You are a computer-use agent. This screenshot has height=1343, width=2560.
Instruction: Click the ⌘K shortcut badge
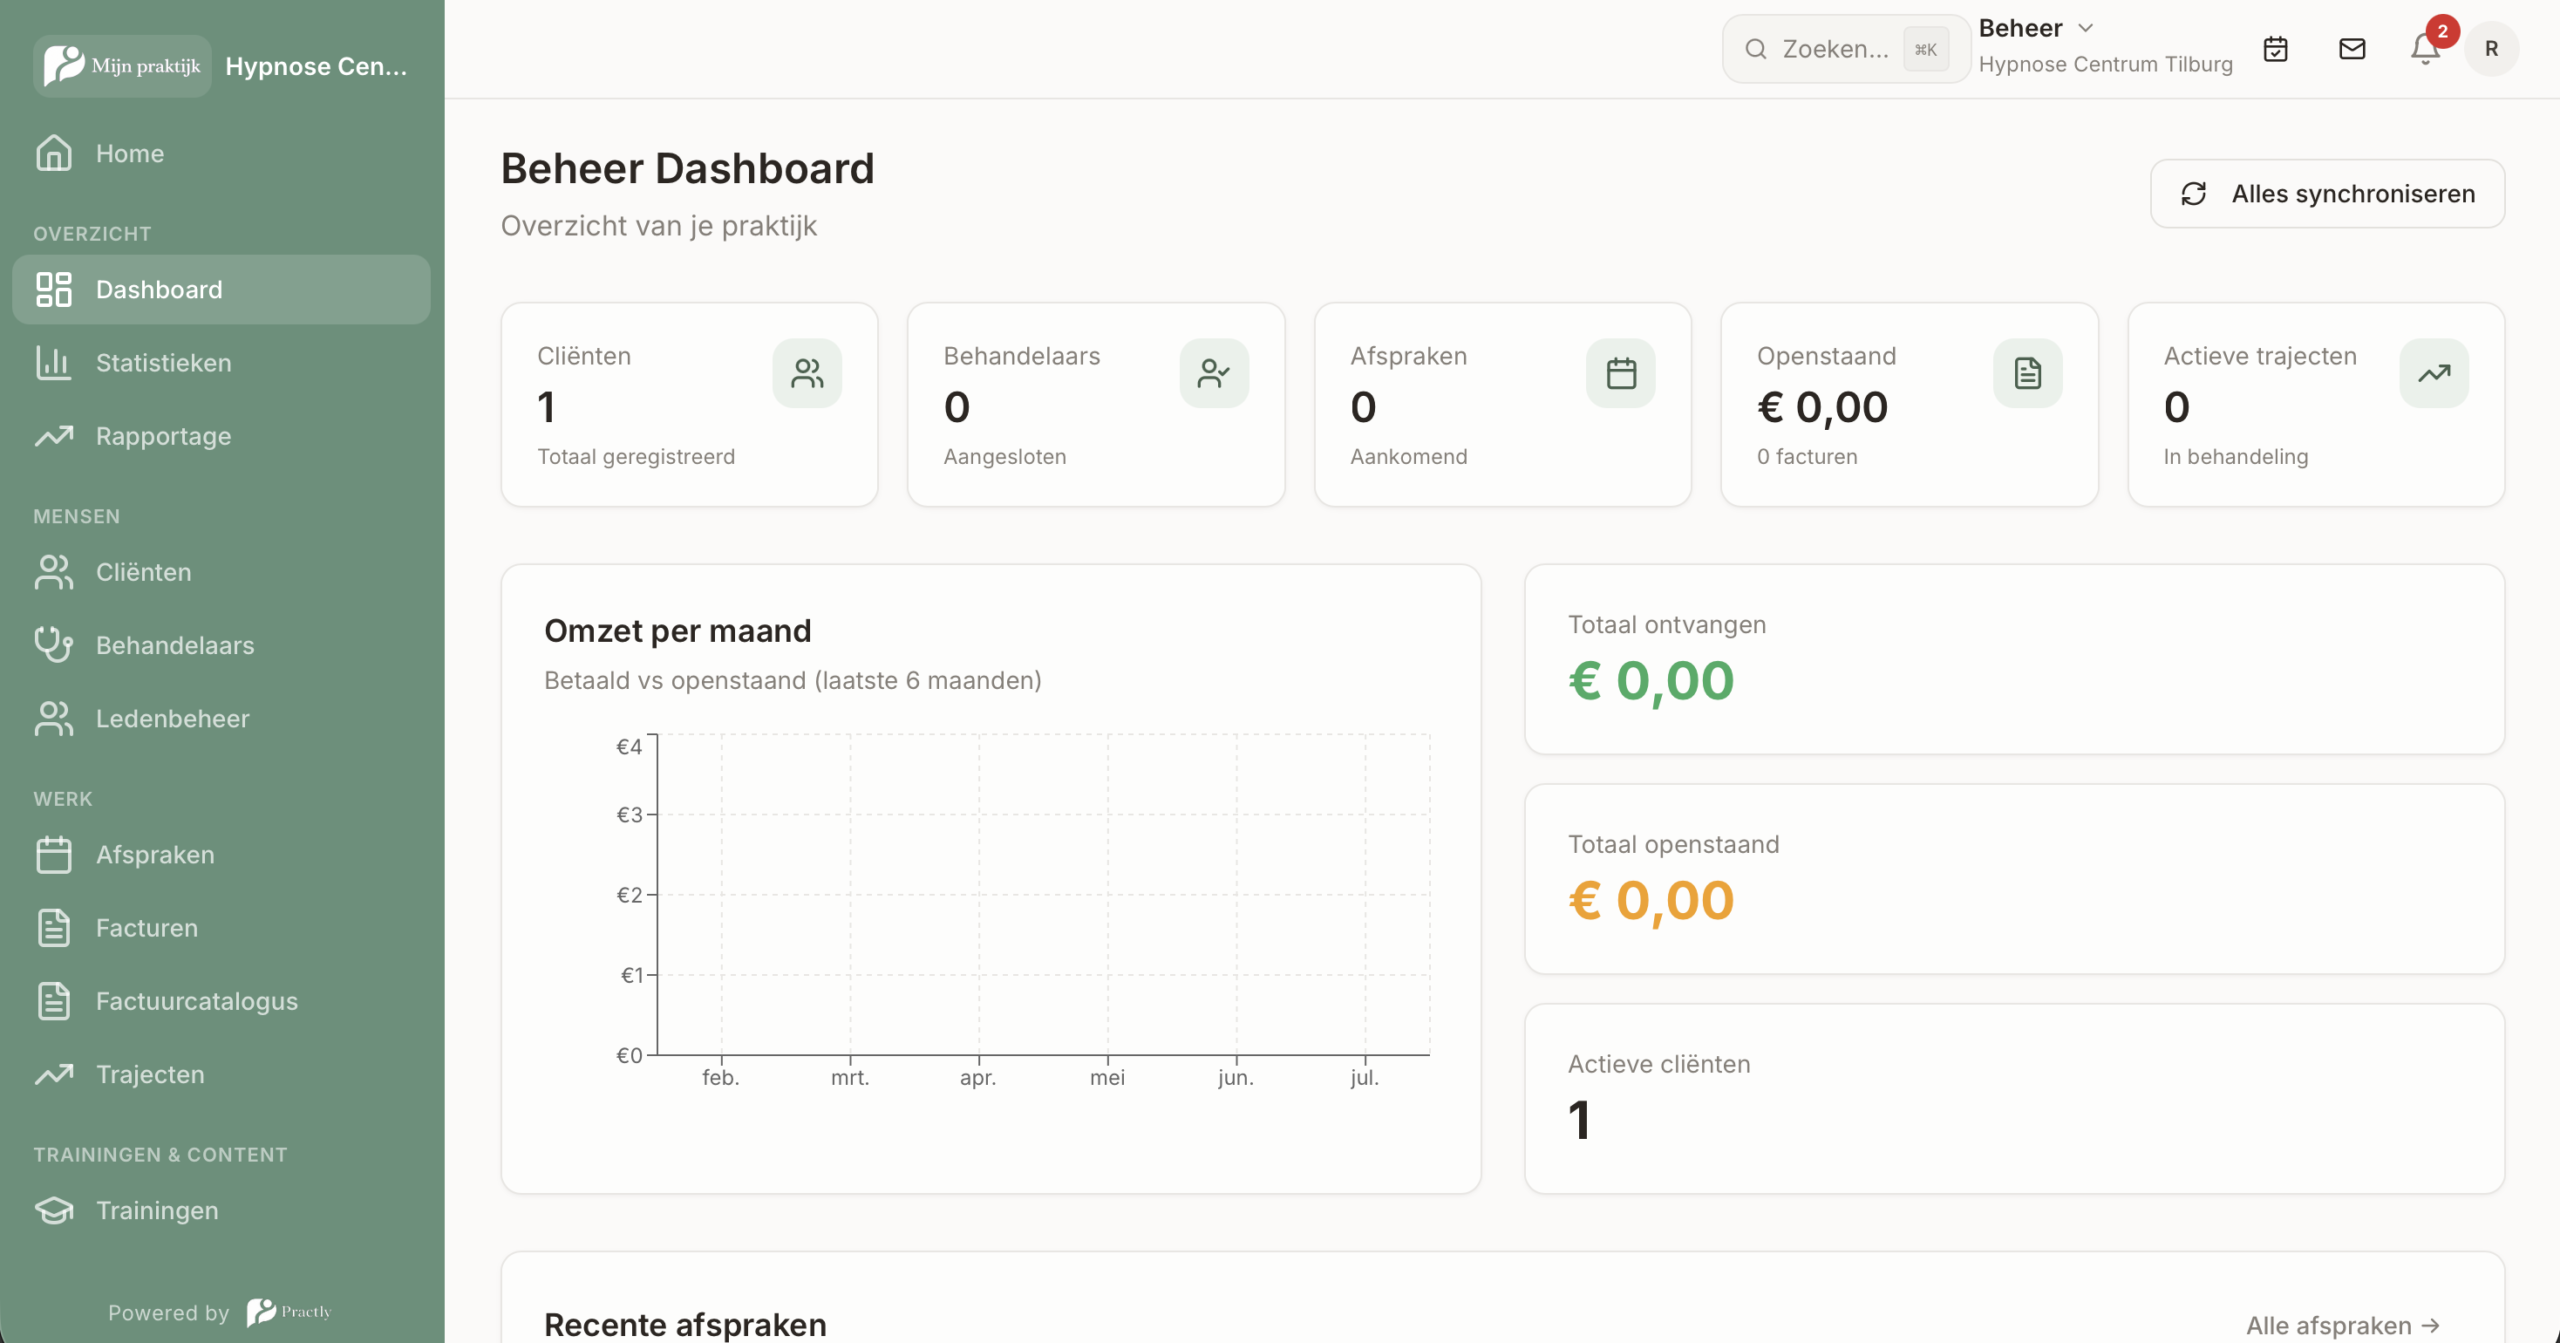coord(1925,49)
